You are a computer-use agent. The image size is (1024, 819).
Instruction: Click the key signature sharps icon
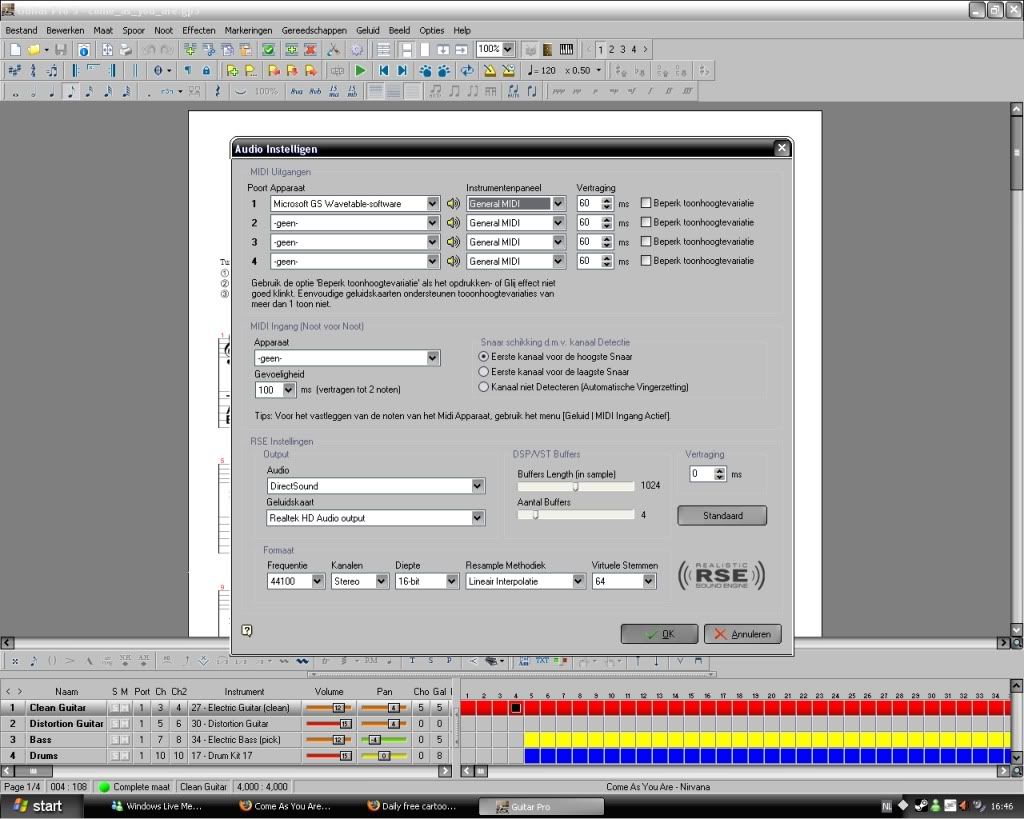(14, 71)
